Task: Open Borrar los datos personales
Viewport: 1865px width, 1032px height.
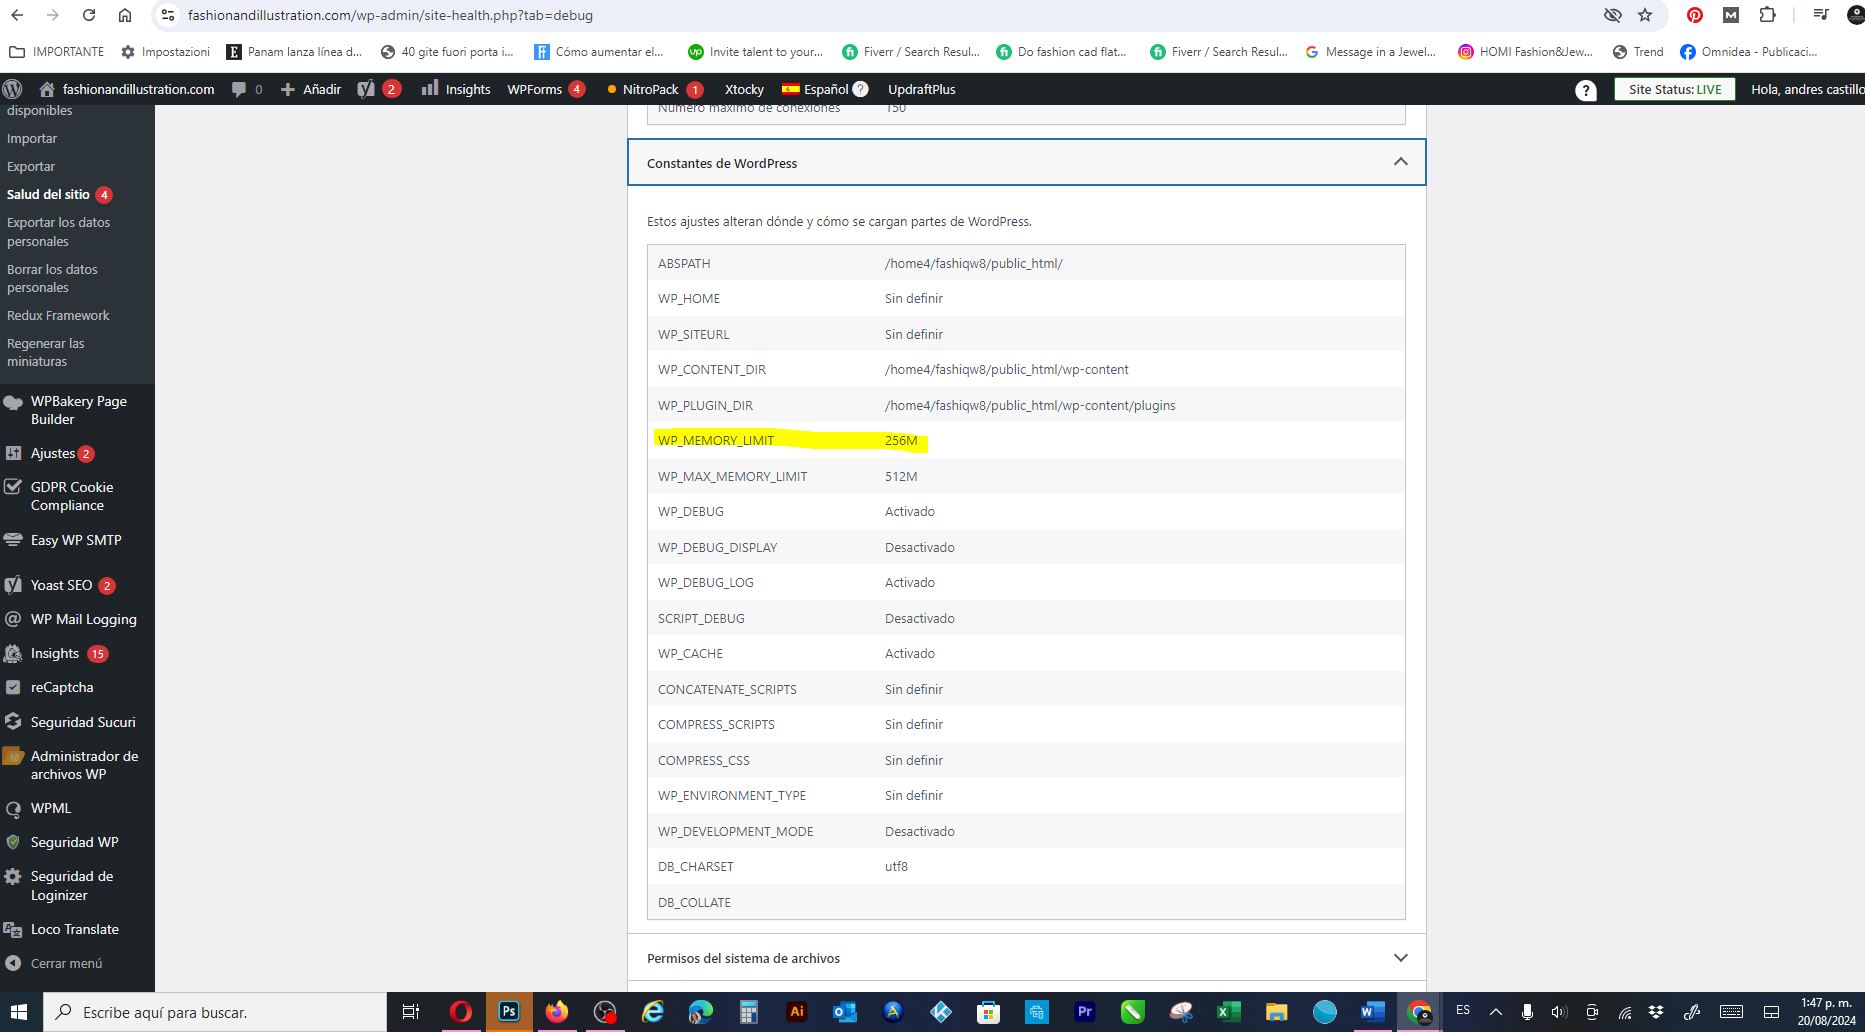Action: (52, 278)
